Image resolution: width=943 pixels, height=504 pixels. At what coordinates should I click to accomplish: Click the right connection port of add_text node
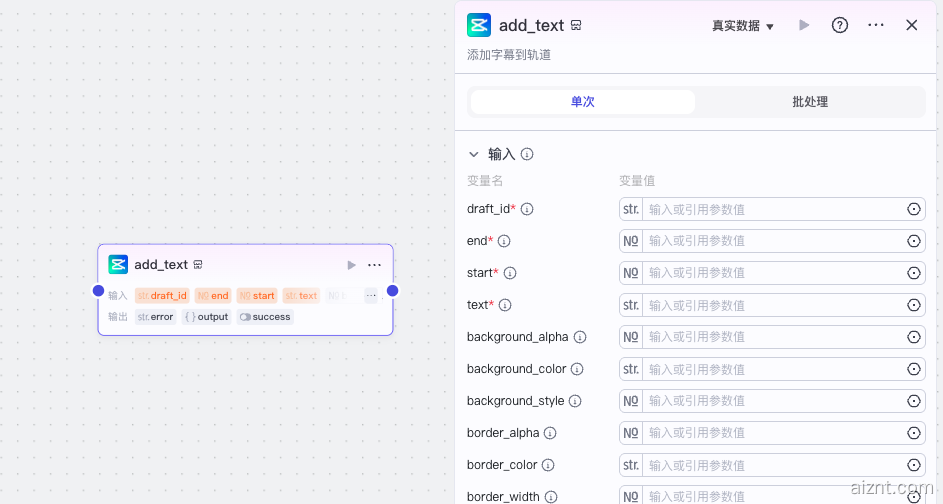[x=393, y=291]
